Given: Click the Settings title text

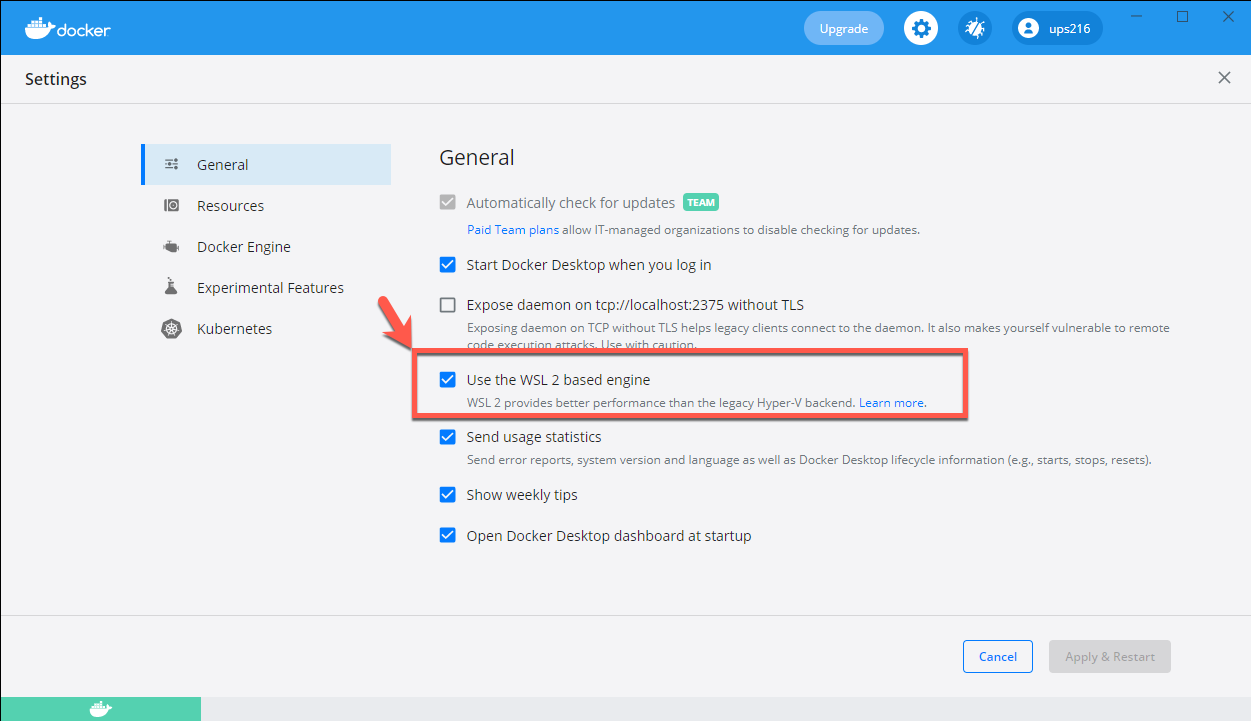Looking at the screenshot, I should click(x=56, y=79).
